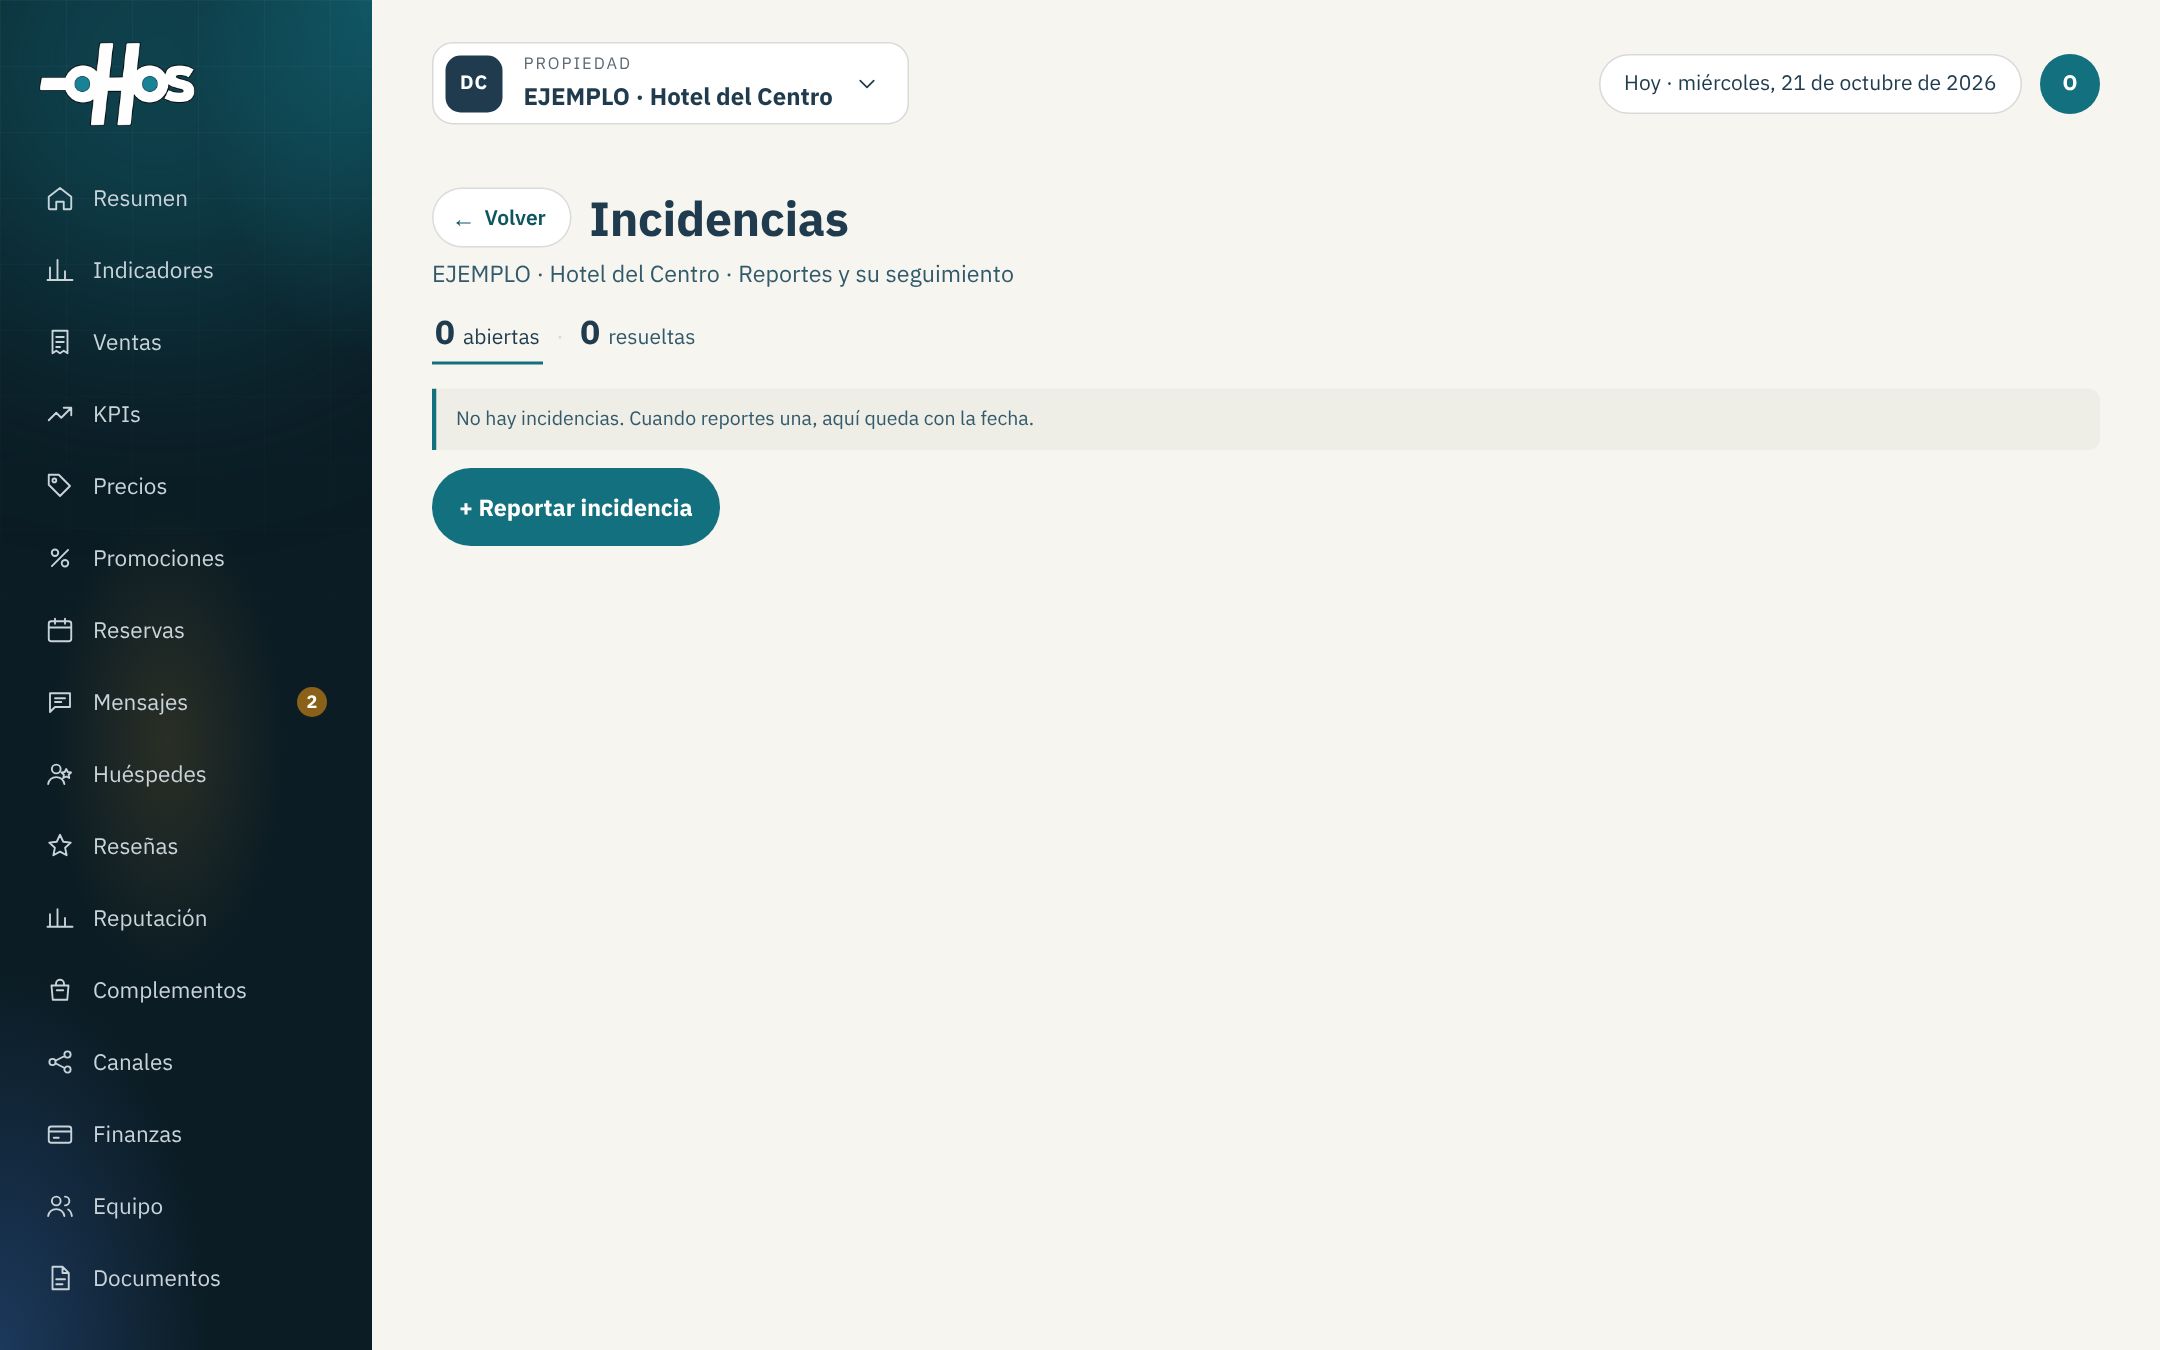Click the ohos logo

(x=117, y=84)
